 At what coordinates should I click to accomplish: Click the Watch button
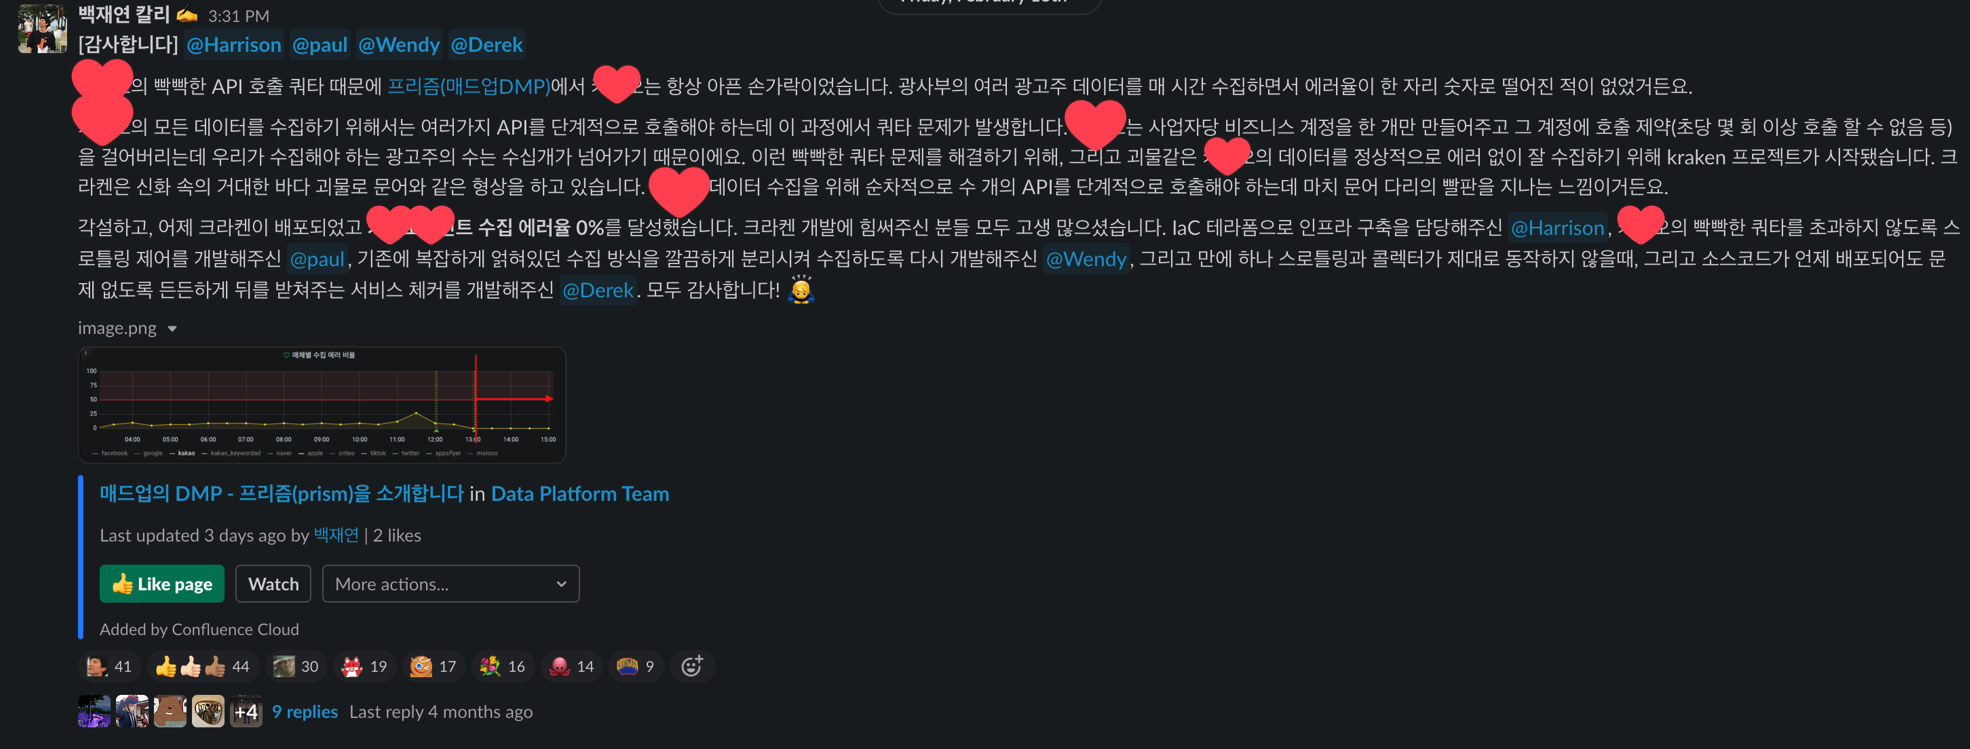coord(273,584)
